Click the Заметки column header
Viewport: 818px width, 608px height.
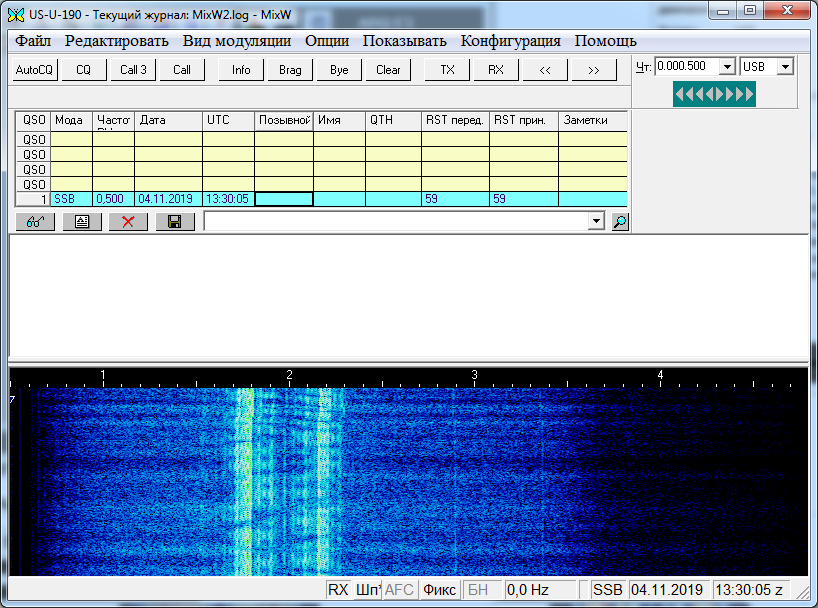point(593,120)
